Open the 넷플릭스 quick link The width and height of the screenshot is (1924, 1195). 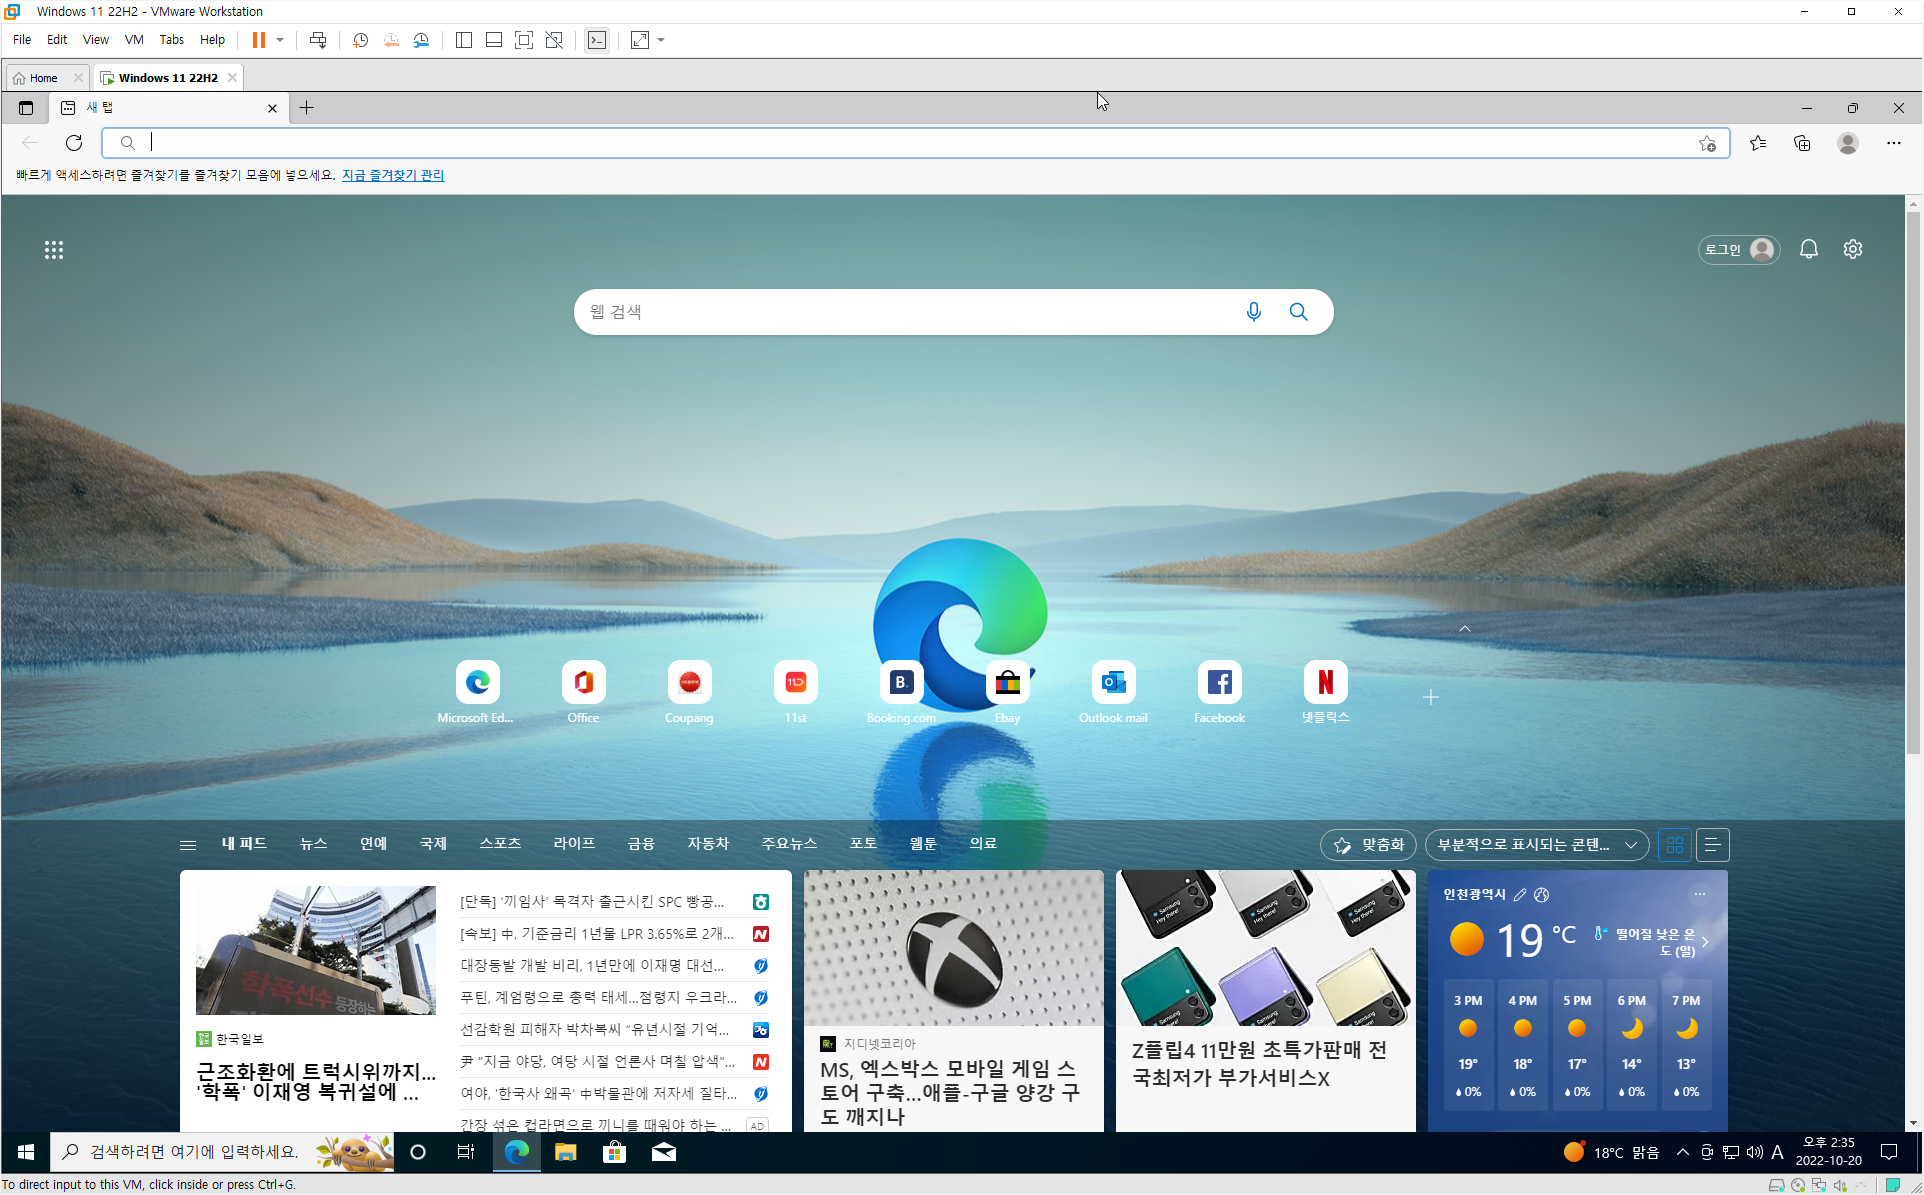point(1325,692)
